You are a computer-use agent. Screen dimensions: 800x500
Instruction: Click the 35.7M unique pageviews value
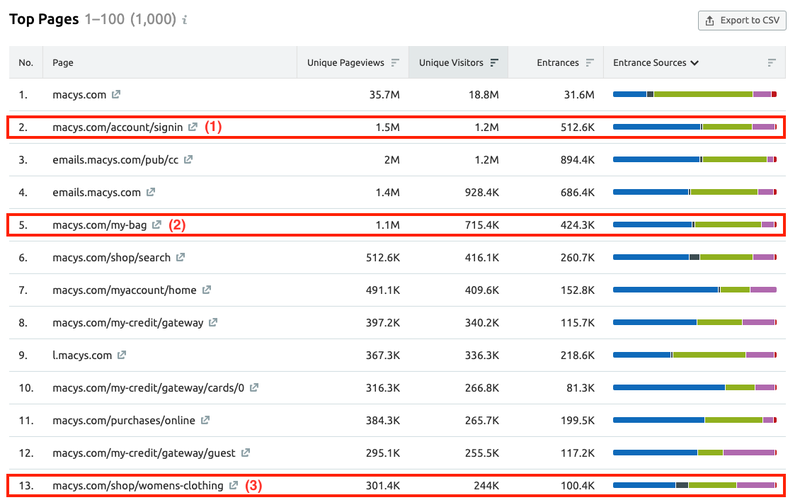point(384,95)
